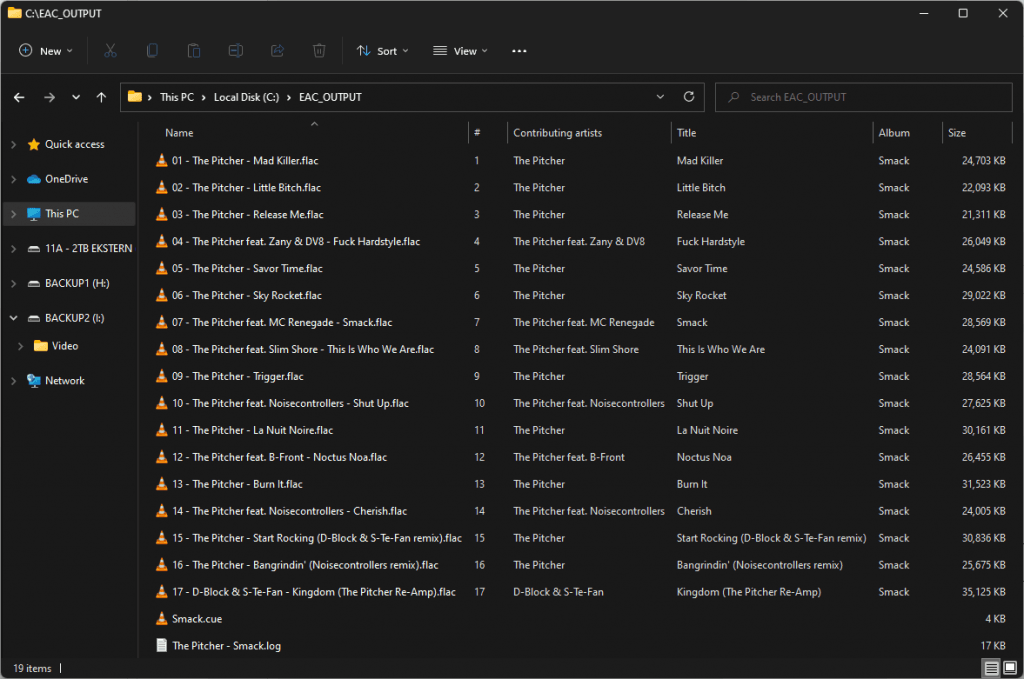The image size is (1024, 679).
Task: Switch to large thumbnails view via status bar
Action: point(1010,668)
